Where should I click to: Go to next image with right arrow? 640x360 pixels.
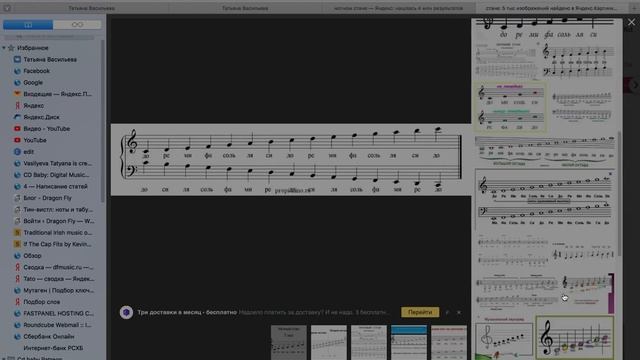635,85
